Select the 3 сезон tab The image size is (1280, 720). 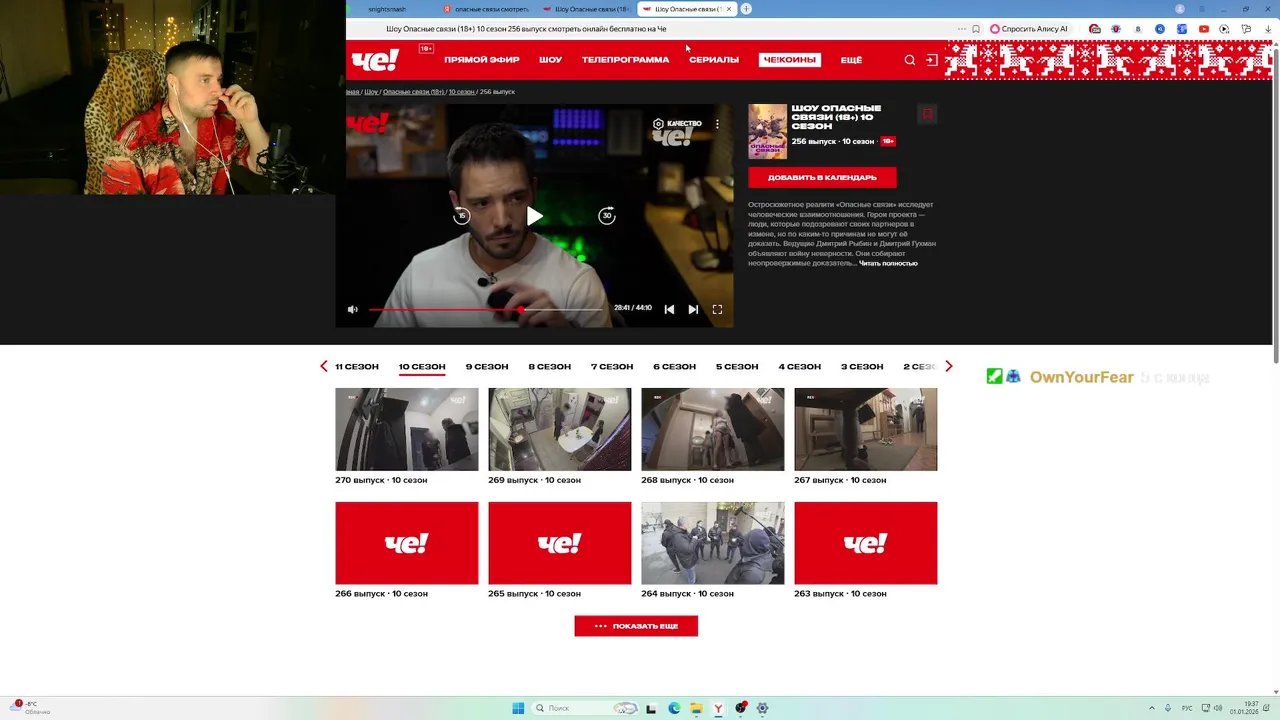(x=862, y=367)
